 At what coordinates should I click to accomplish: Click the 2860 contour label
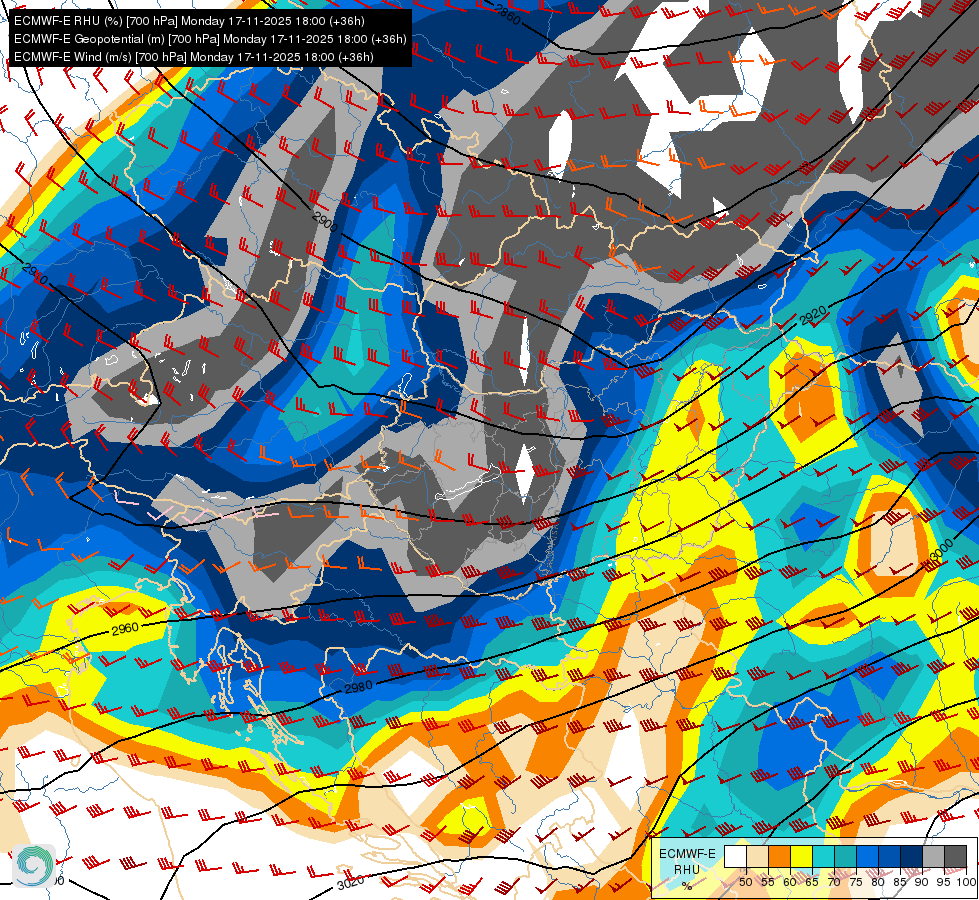(507, 14)
